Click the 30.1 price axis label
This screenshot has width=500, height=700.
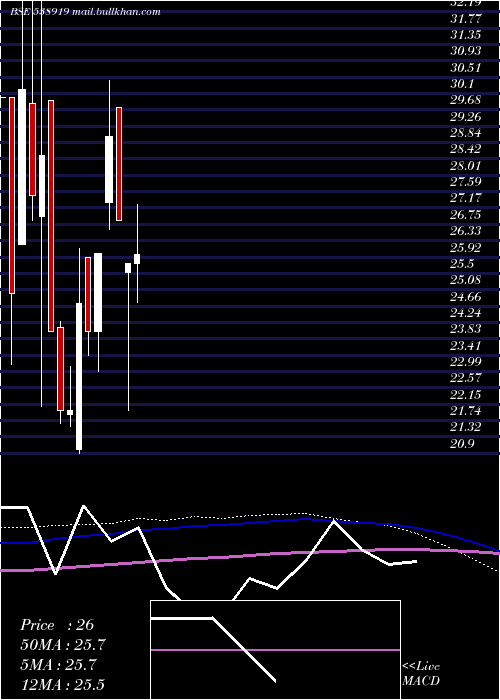(463, 84)
